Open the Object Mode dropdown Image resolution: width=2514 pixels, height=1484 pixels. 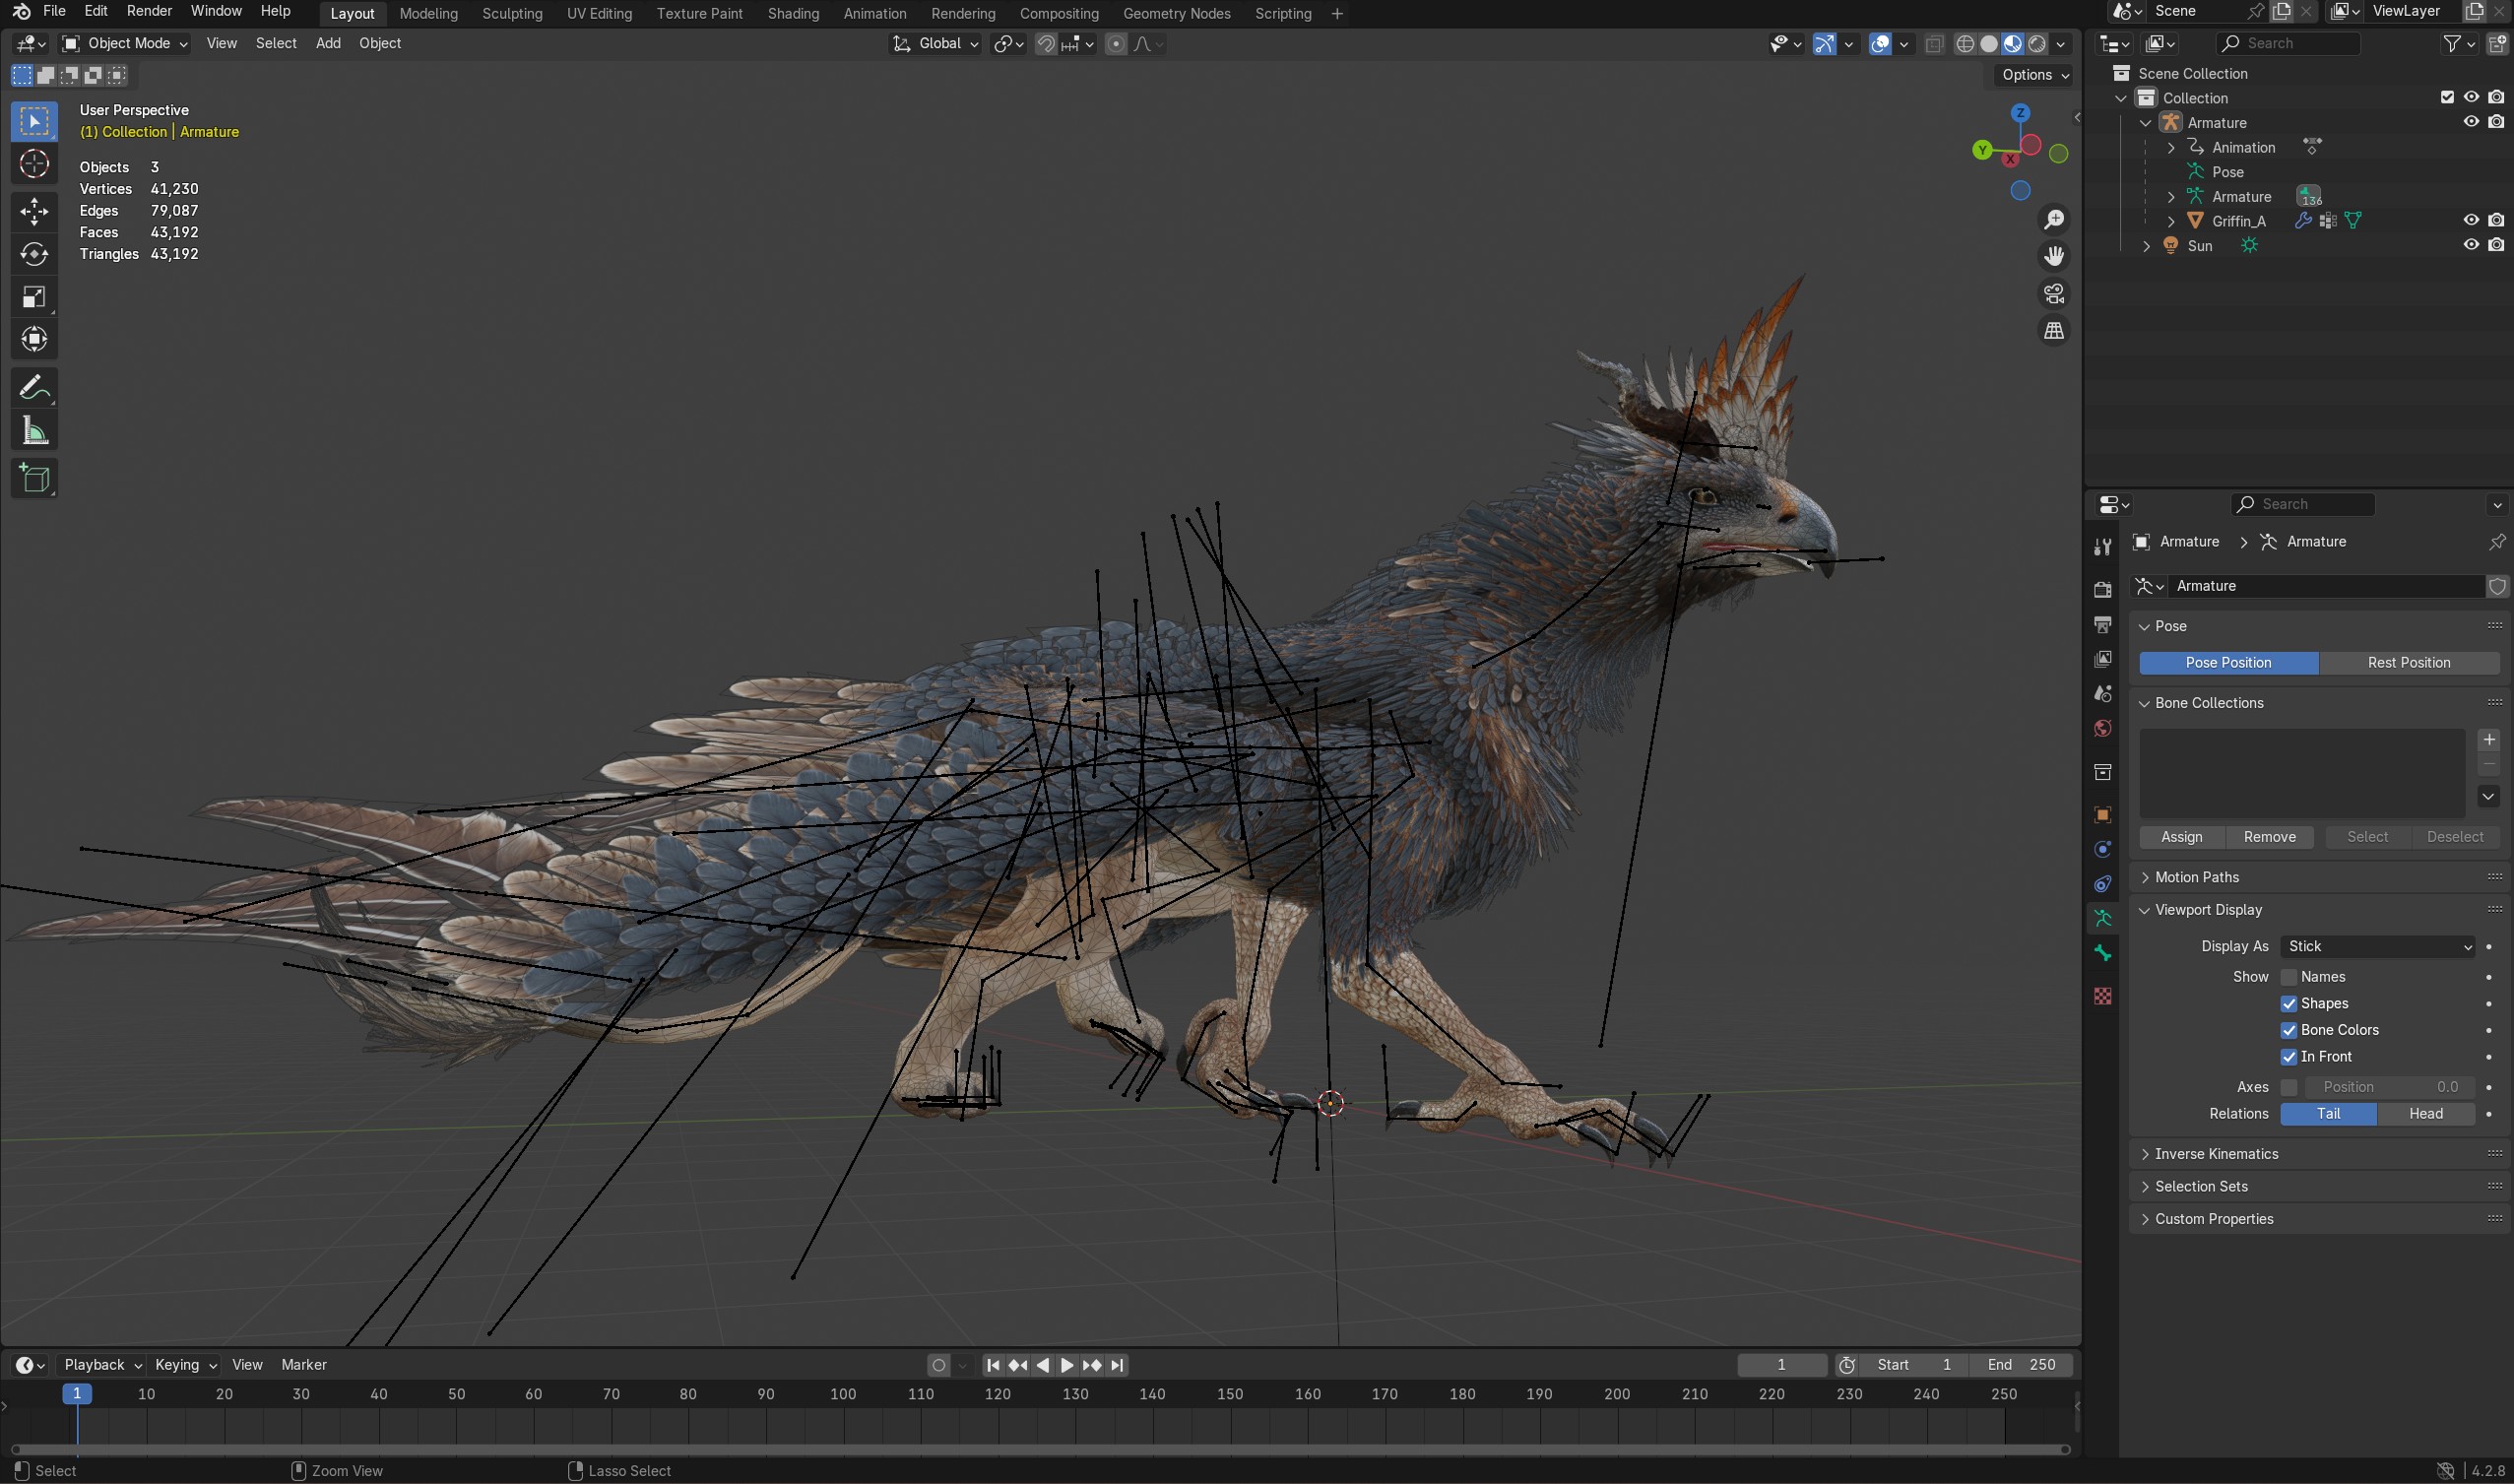click(125, 44)
